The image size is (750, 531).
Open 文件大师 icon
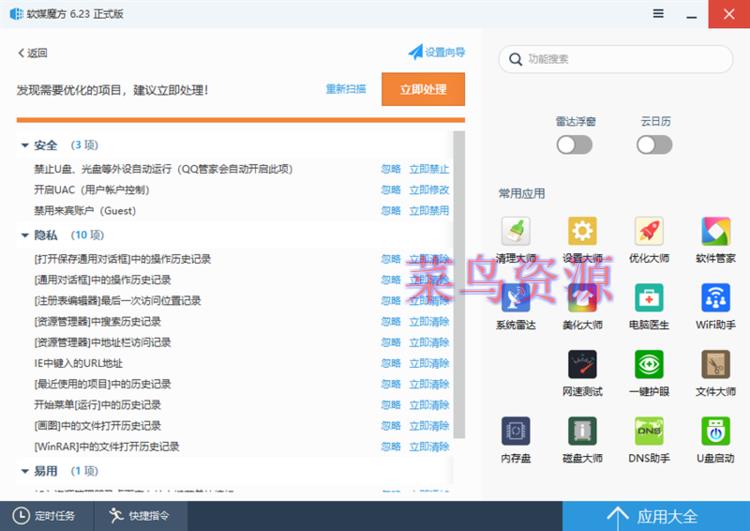click(x=716, y=365)
